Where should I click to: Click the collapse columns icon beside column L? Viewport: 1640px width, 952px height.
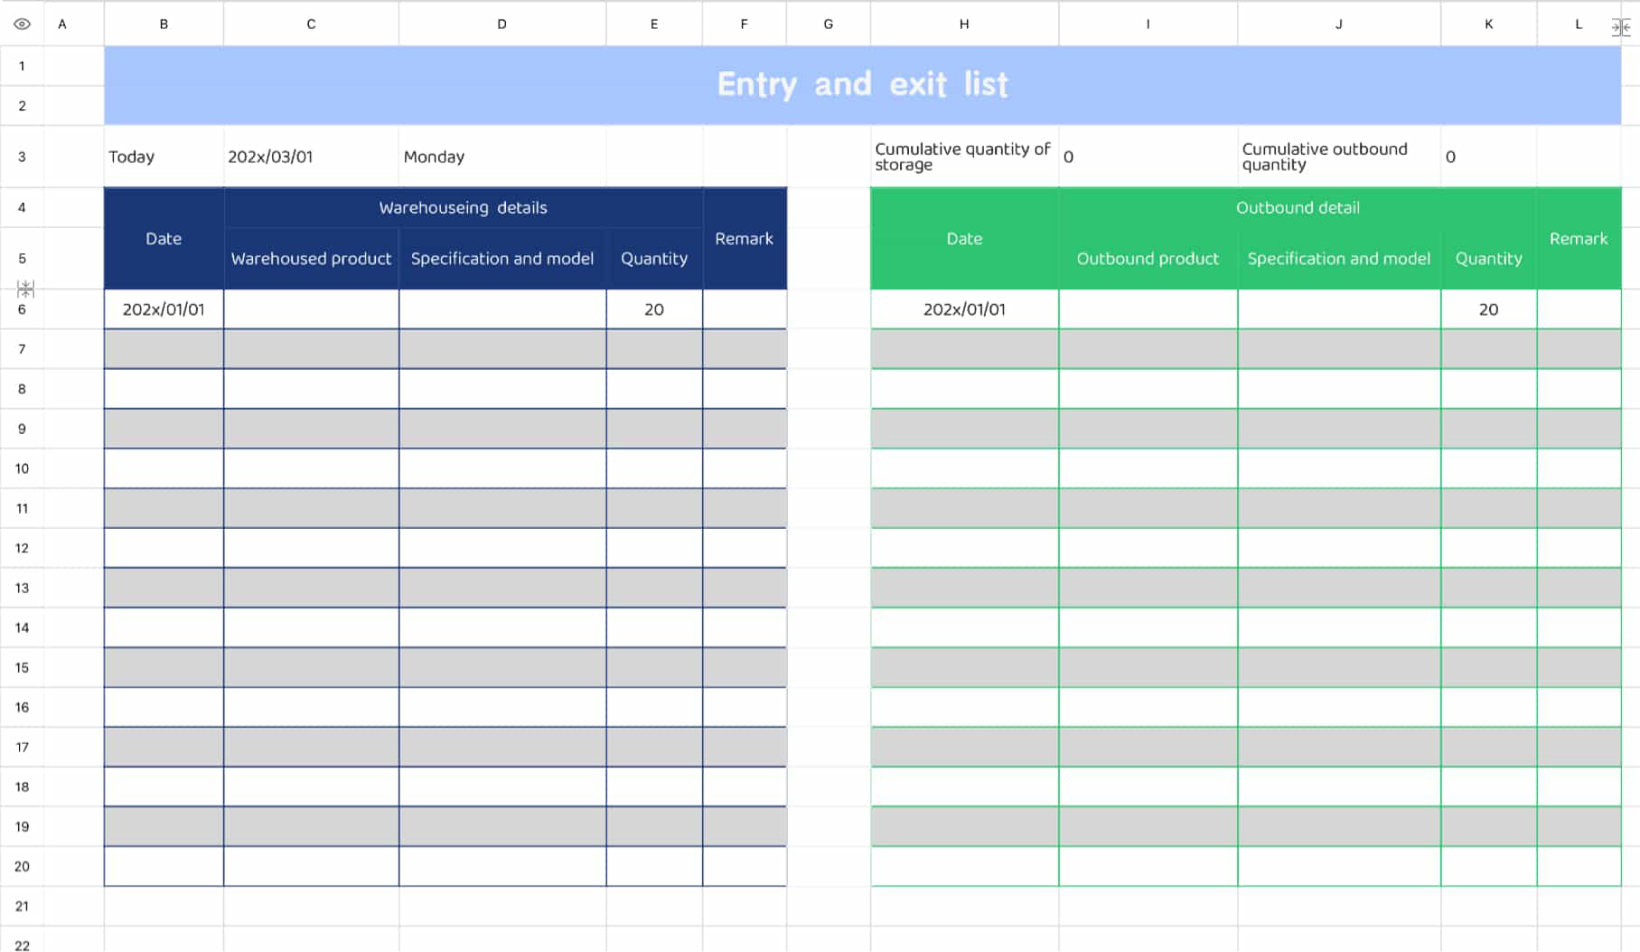coord(1621,27)
